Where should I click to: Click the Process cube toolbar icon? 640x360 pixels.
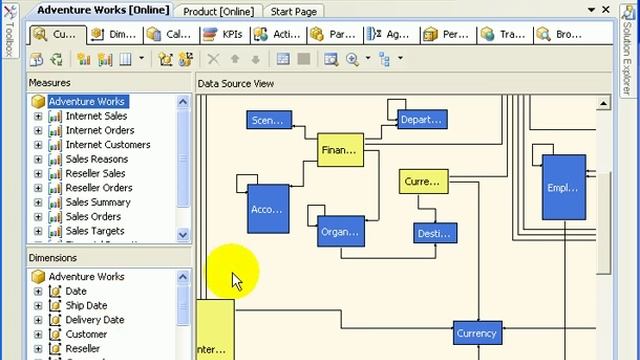click(x=37, y=59)
